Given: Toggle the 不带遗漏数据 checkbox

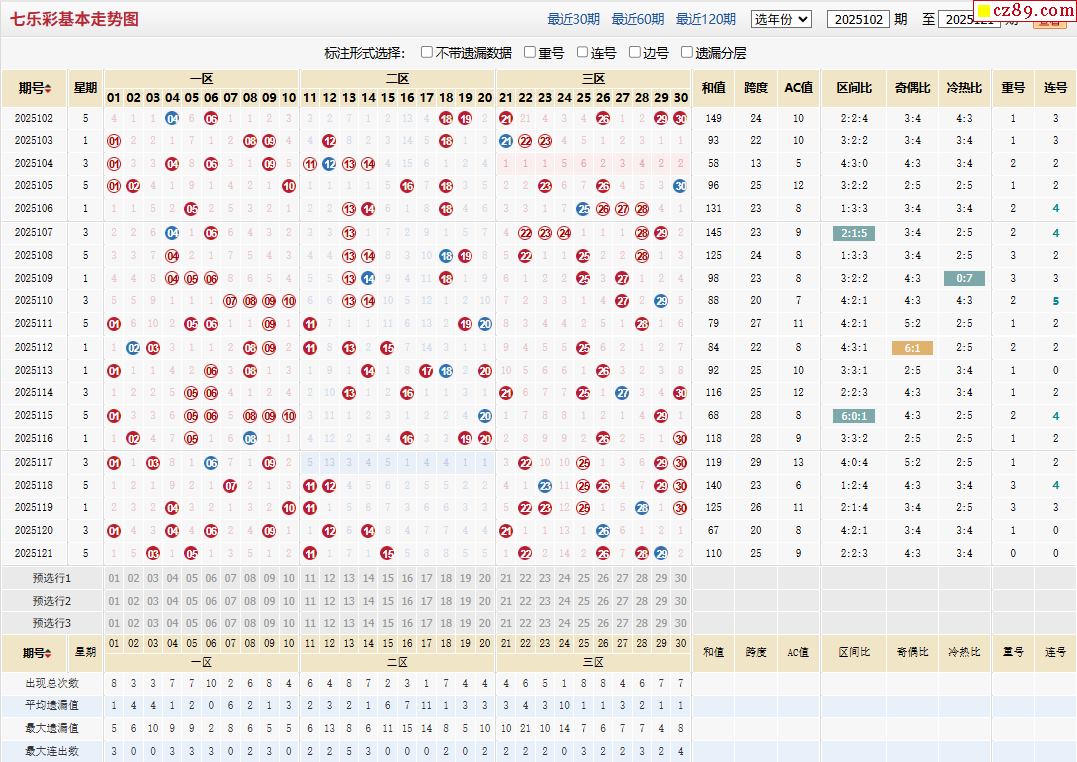Looking at the screenshot, I should [427, 52].
